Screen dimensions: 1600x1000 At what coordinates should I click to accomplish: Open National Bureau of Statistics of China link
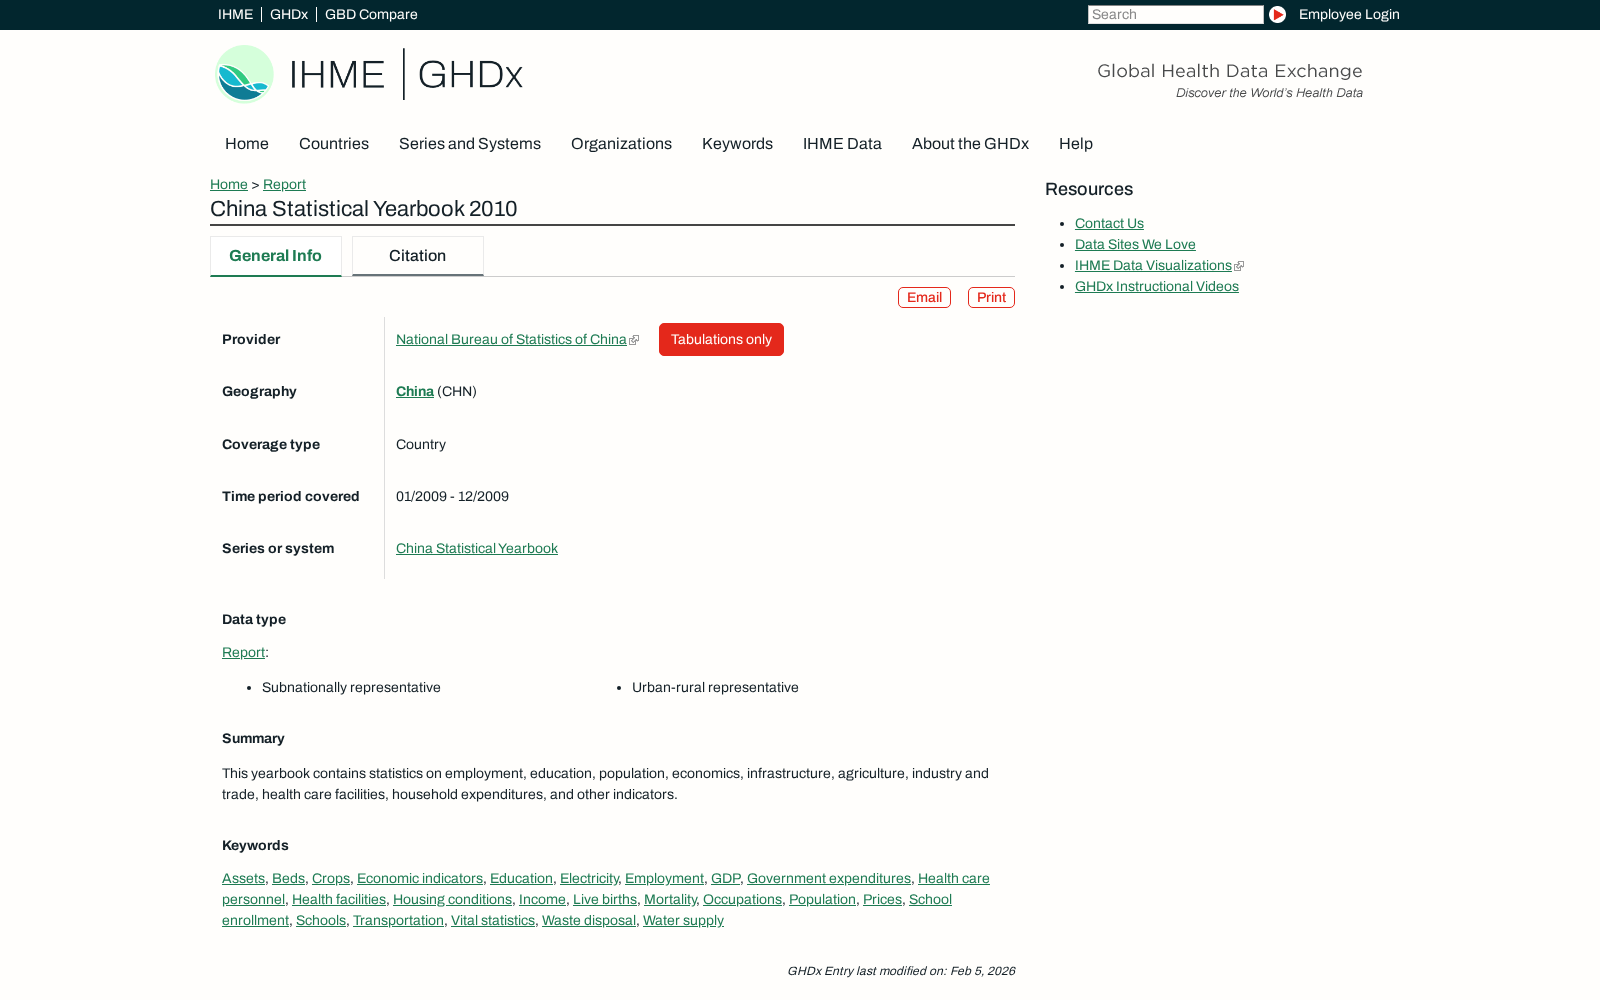(511, 339)
